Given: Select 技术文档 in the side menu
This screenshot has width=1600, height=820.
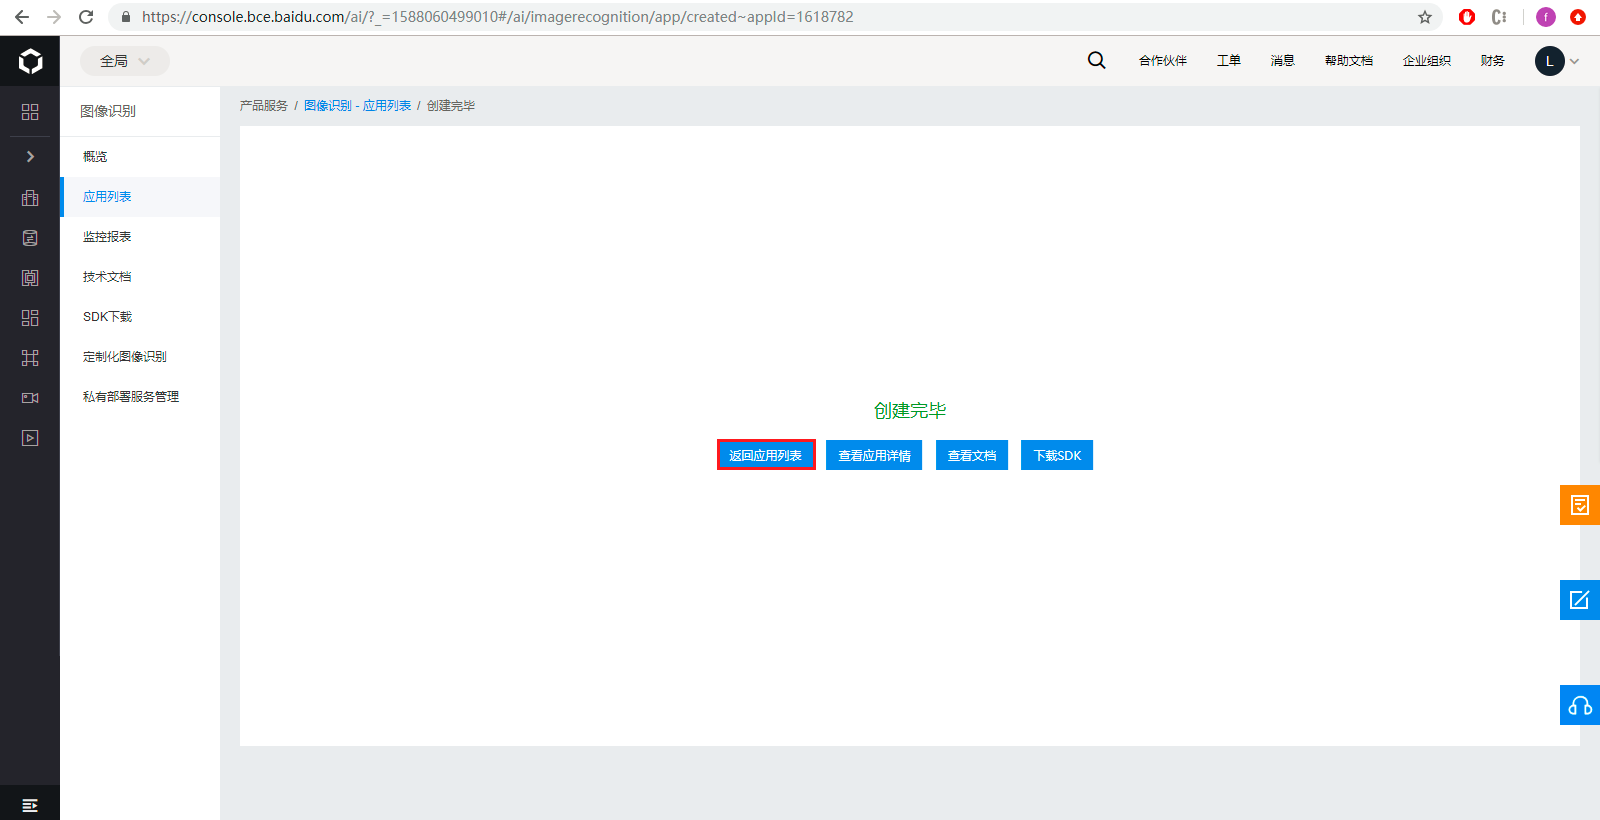Looking at the screenshot, I should (x=140, y=277).
